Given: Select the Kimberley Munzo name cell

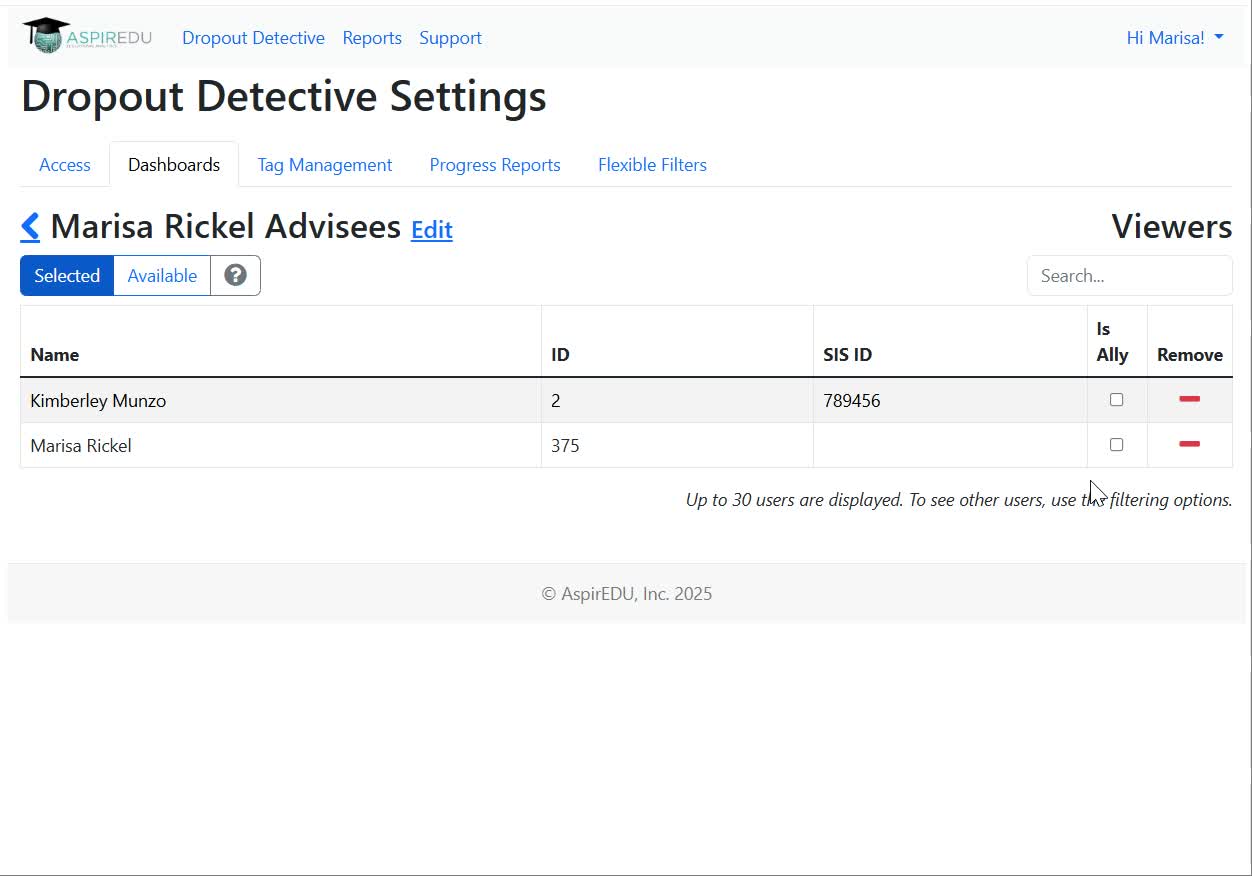Looking at the screenshot, I should 281,400.
